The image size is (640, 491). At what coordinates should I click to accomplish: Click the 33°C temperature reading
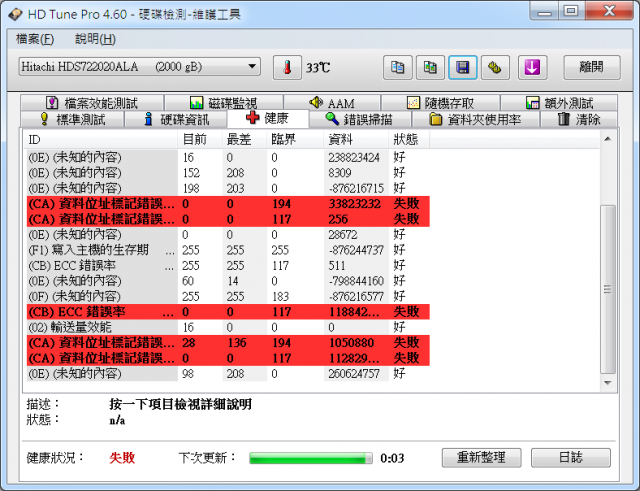click(318, 68)
